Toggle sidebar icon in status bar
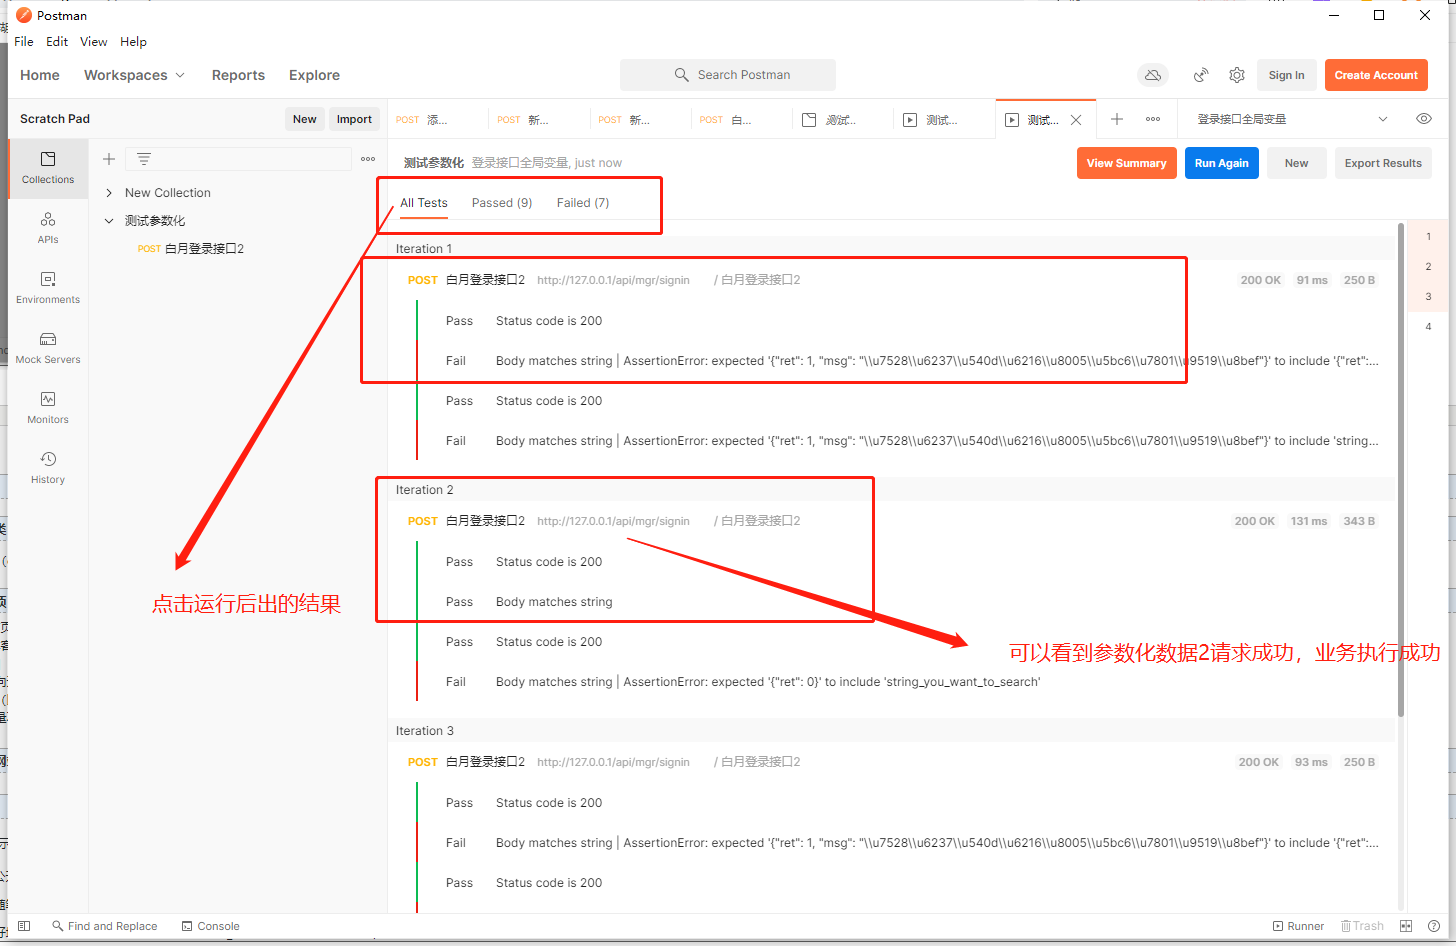1456x946 pixels. (24, 926)
